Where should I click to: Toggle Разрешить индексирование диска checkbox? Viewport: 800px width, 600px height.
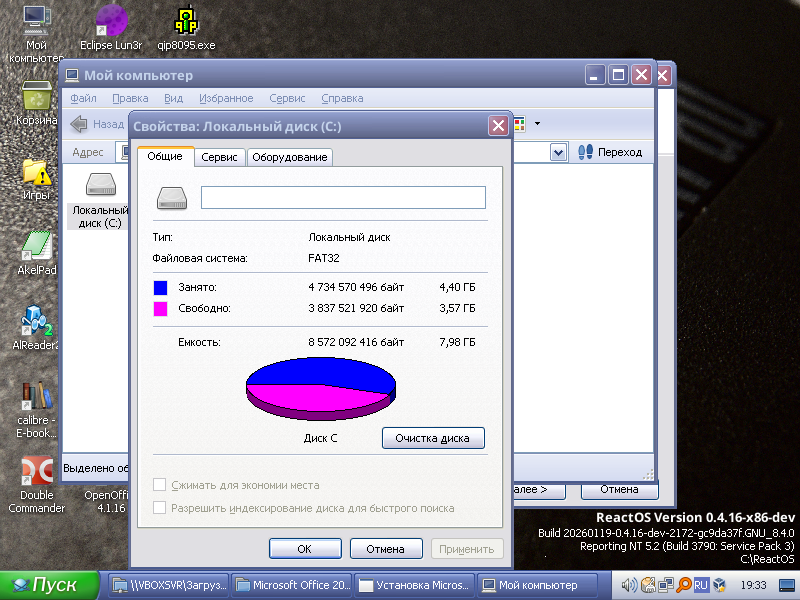160,508
